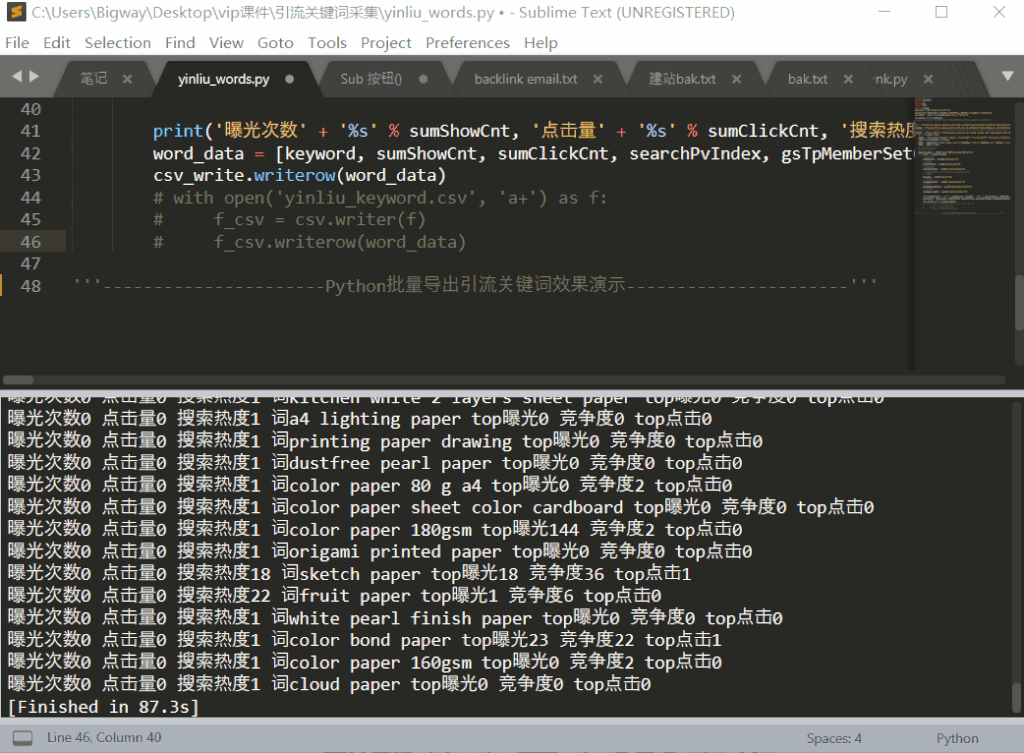Image resolution: width=1024 pixels, height=753 pixels.
Task: Close the 建站bak.txt tab
Action: coord(737,79)
